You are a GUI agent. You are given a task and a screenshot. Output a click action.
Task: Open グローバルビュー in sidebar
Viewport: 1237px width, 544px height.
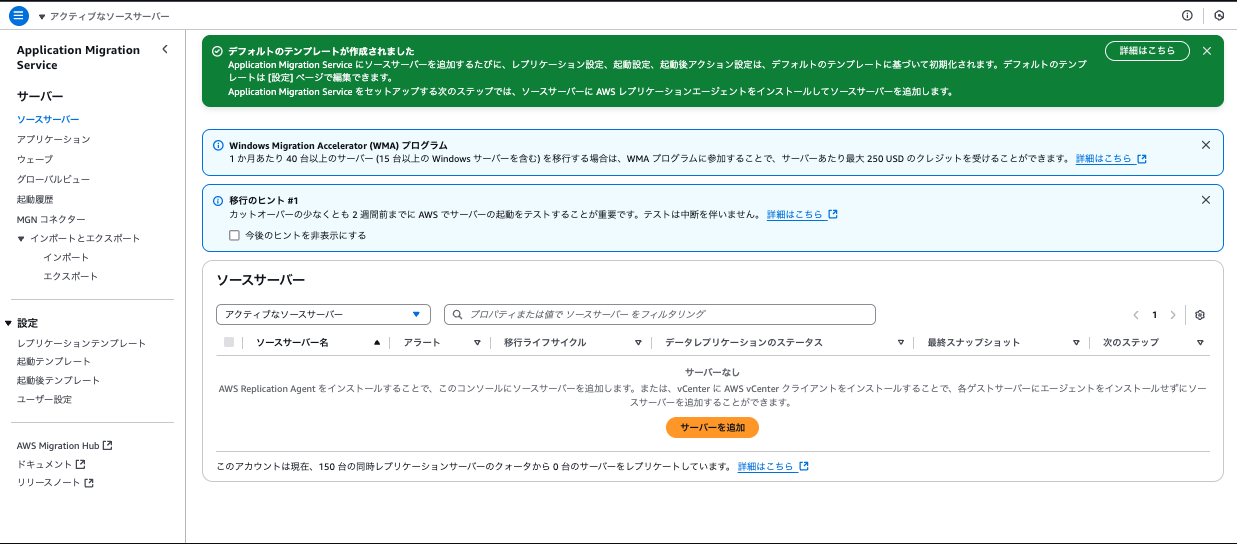[54, 180]
